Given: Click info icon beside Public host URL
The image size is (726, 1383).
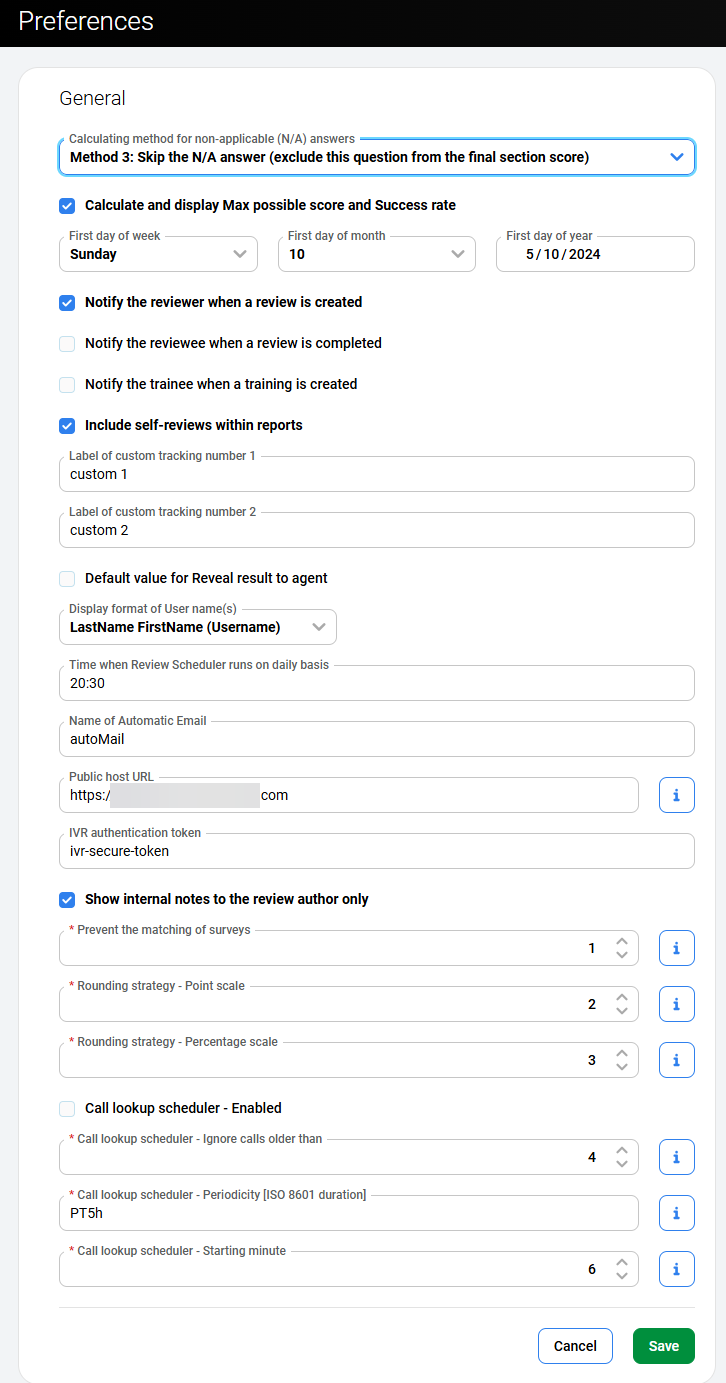Looking at the screenshot, I should tap(676, 795).
